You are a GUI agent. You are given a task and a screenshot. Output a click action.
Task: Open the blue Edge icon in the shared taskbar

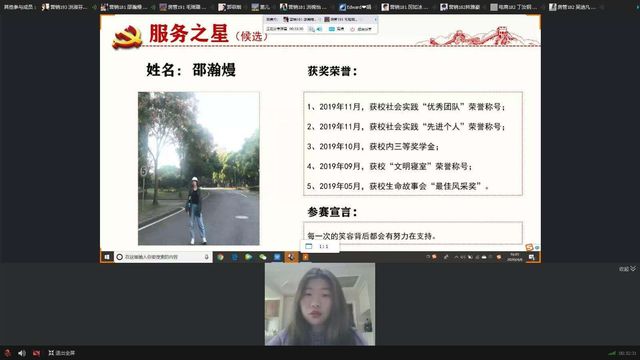(235, 257)
